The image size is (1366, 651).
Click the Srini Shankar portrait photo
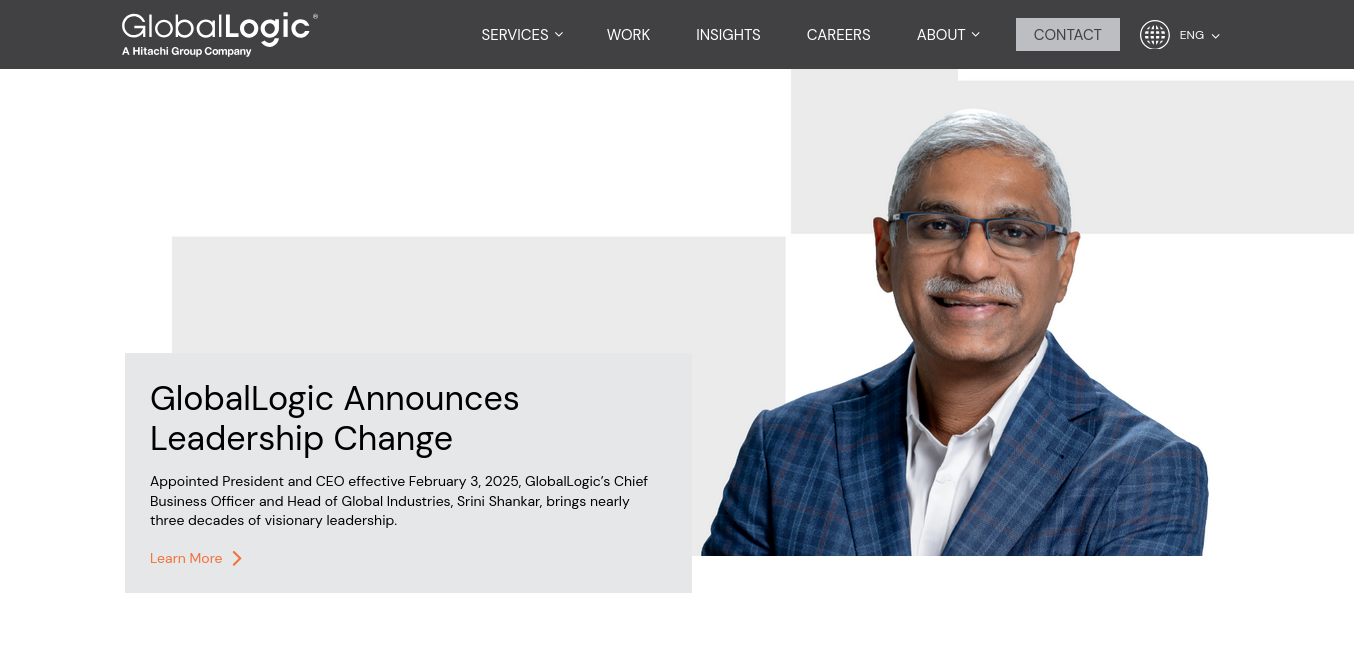click(x=955, y=332)
